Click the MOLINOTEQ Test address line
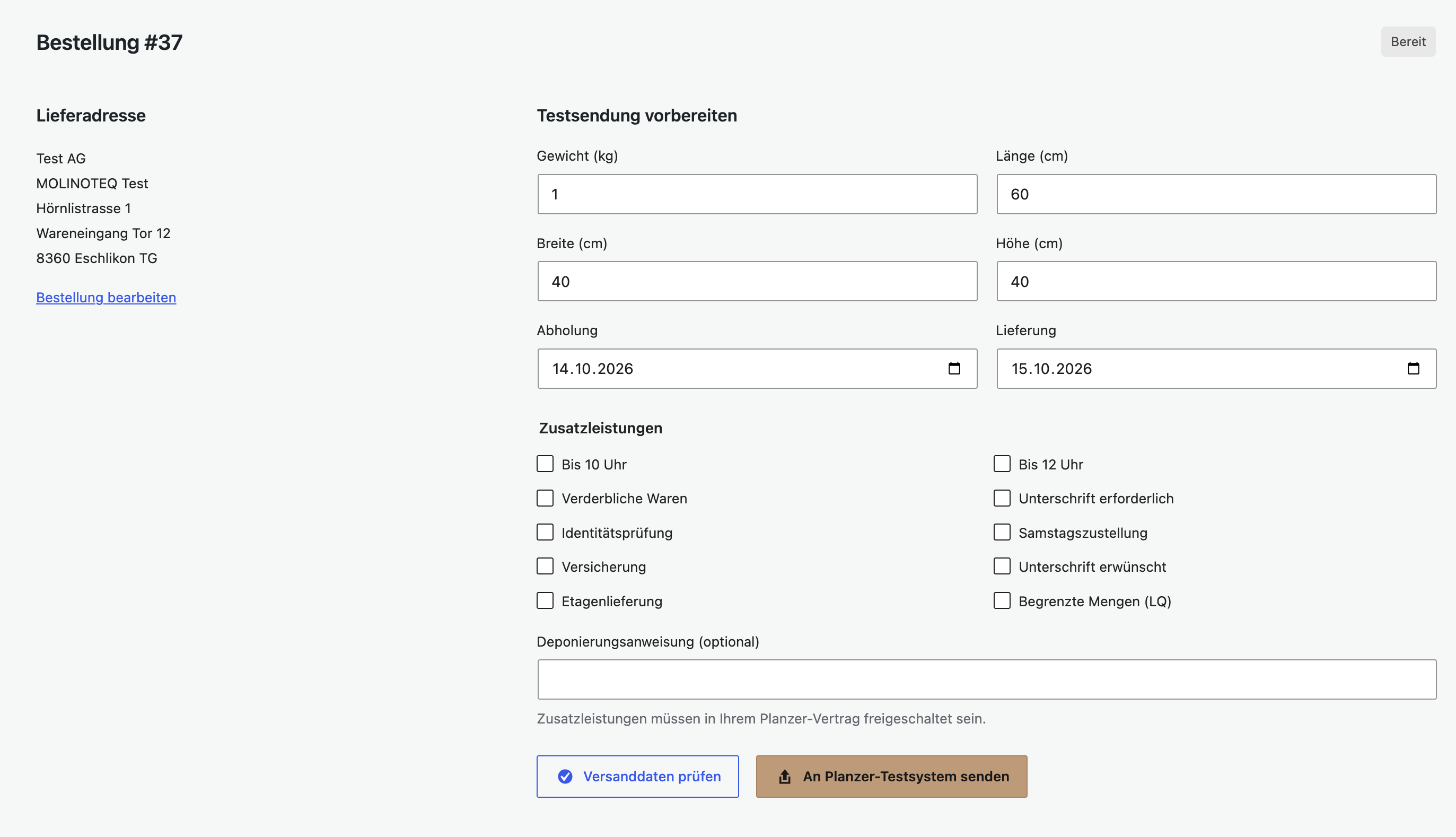 (x=93, y=183)
